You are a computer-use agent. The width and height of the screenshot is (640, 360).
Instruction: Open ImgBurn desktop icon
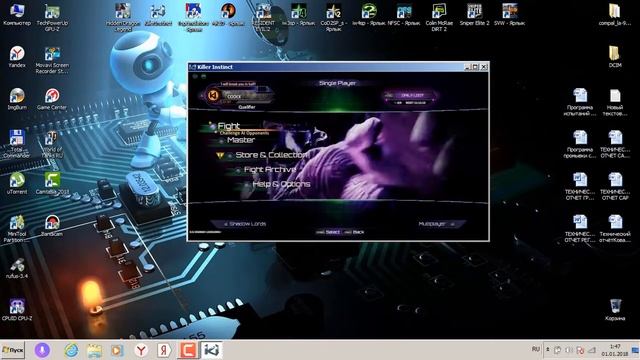point(17,99)
